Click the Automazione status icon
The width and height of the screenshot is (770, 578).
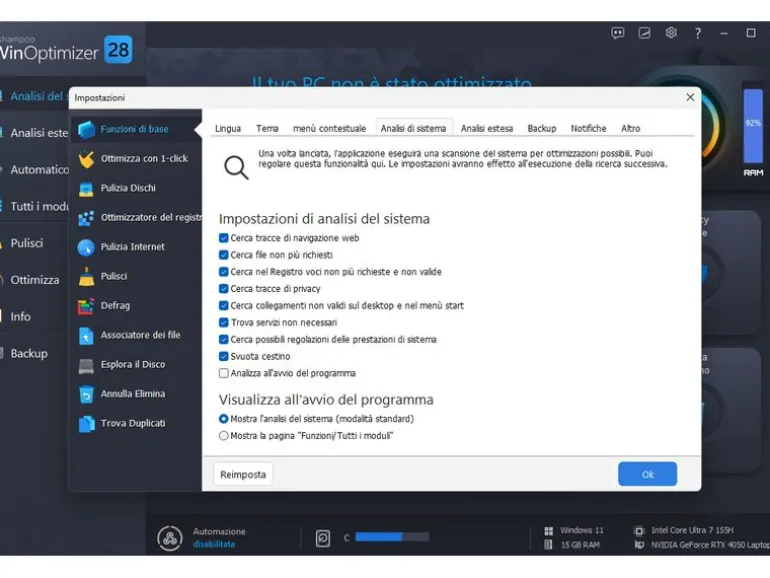(x=170, y=538)
